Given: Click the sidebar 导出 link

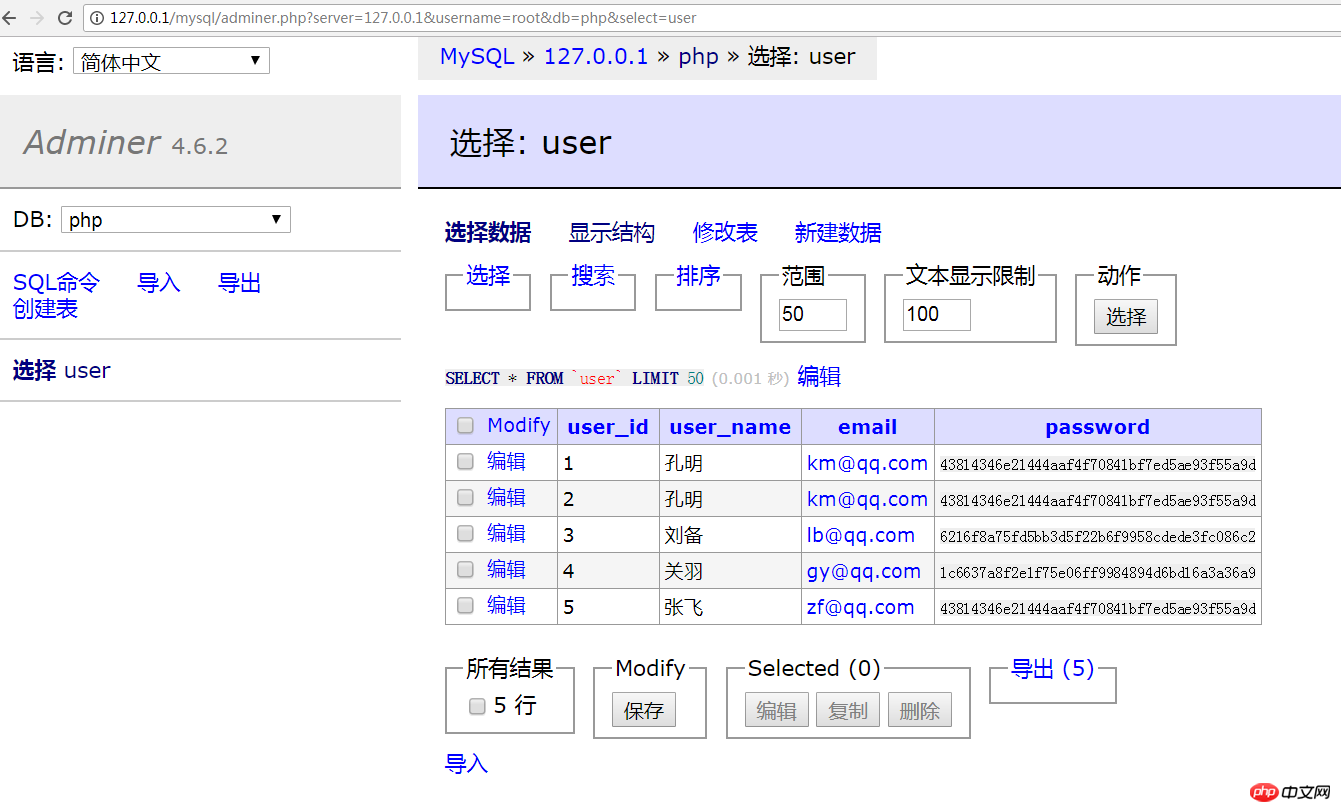Looking at the screenshot, I should (239, 283).
